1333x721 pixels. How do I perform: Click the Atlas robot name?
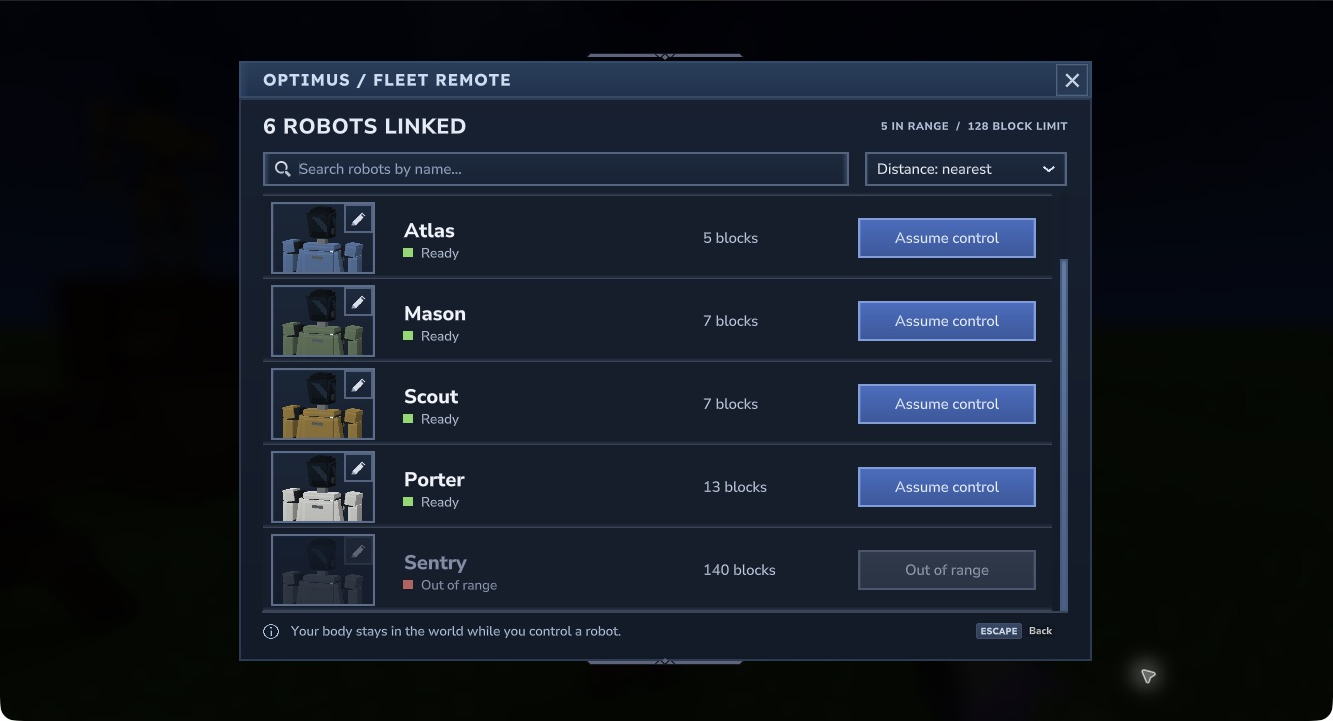click(429, 230)
